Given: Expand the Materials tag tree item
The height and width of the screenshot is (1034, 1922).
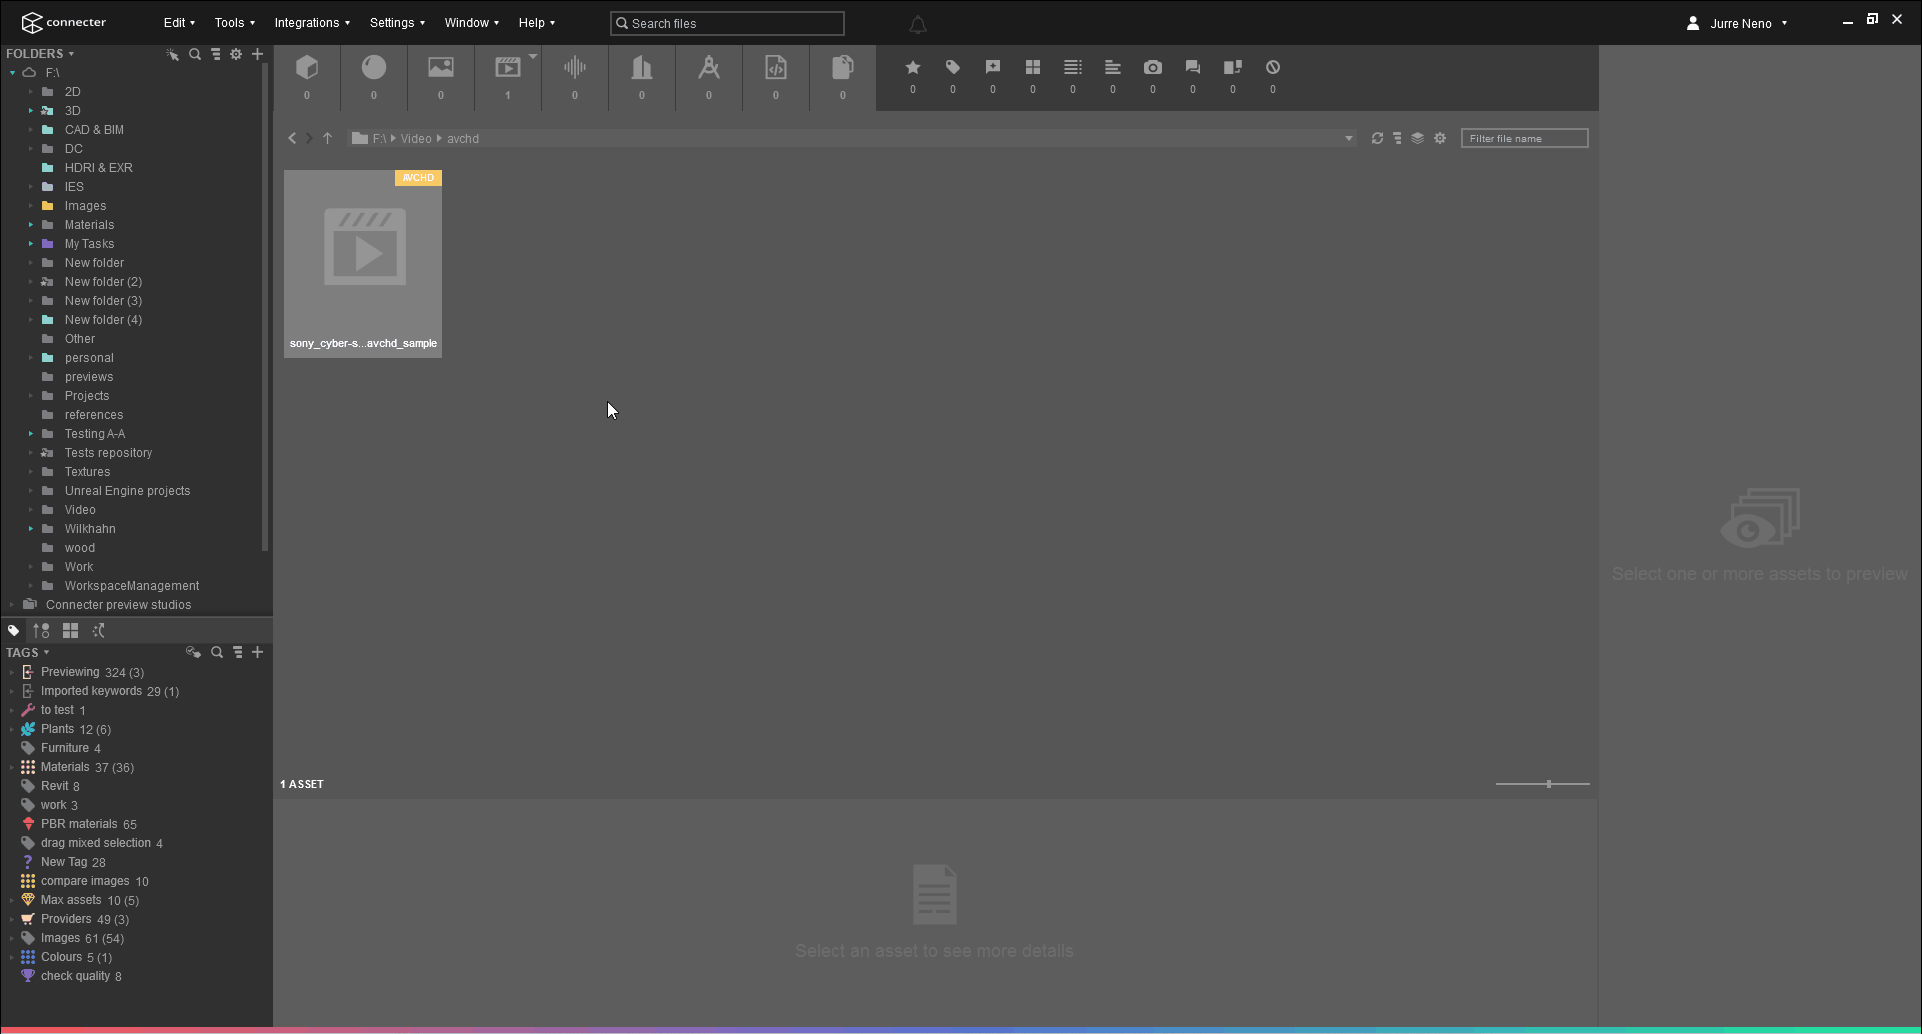Looking at the screenshot, I should pyautogui.click(x=10, y=767).
